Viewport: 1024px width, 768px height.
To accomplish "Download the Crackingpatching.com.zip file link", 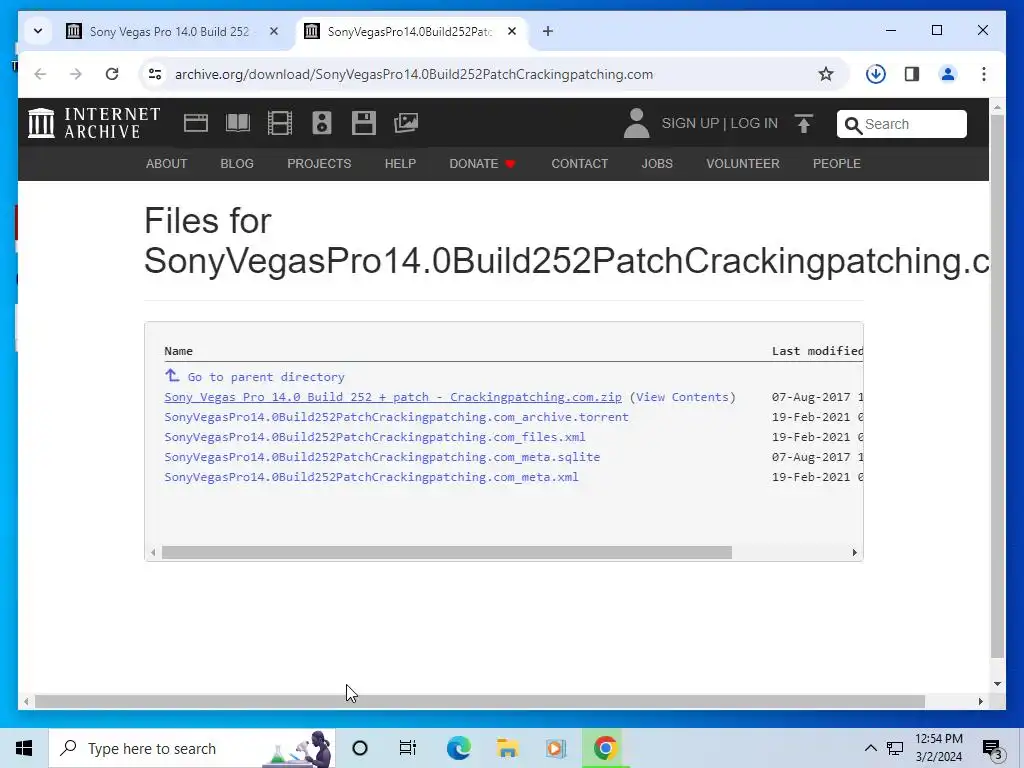I will (393, 397).
